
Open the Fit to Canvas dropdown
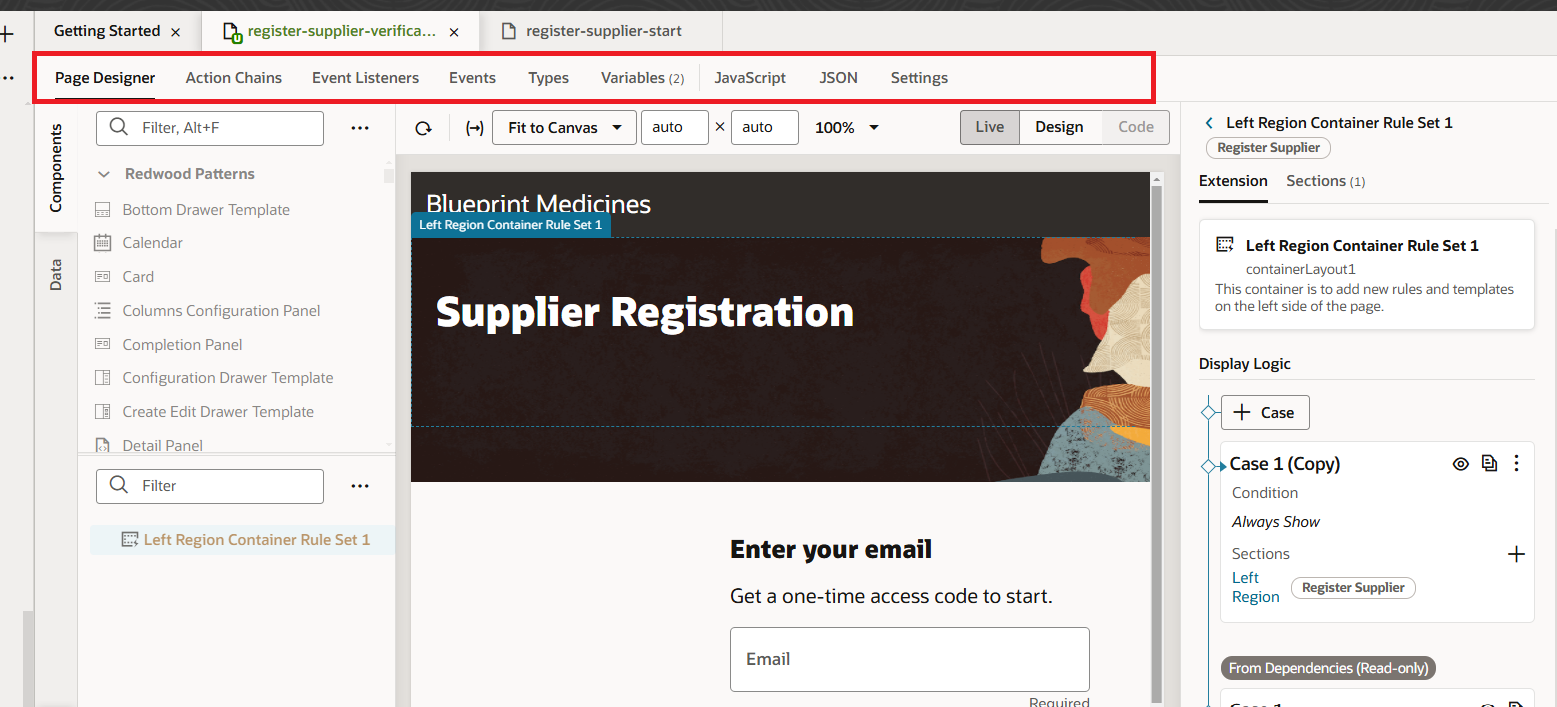tap(563, 127)
